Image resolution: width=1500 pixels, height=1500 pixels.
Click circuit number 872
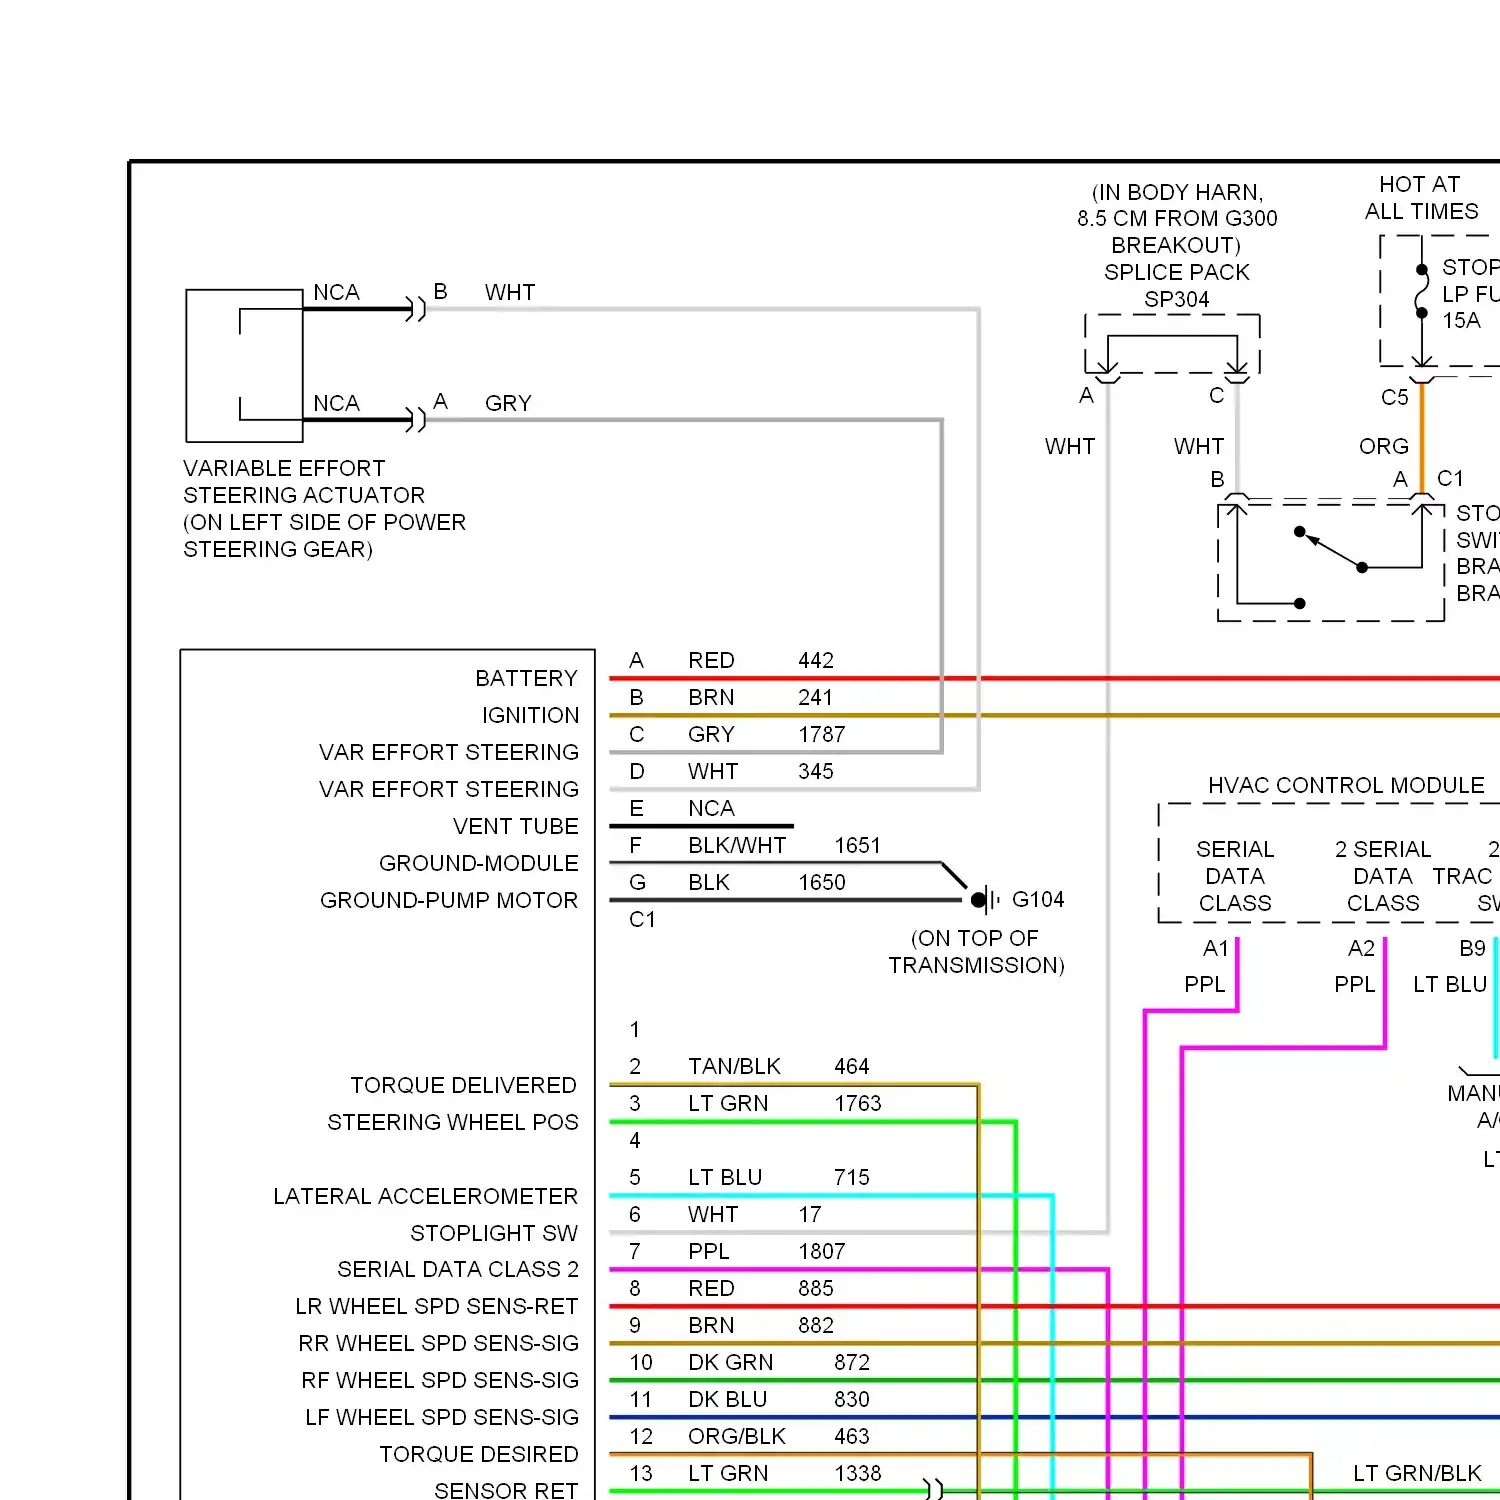852,1362
